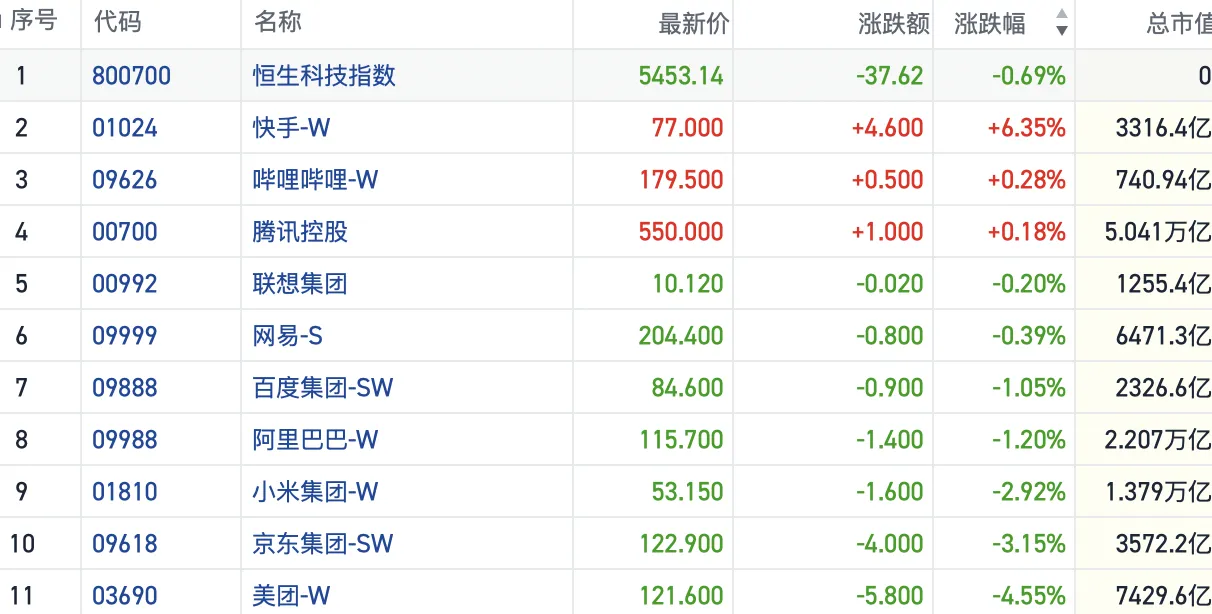Click the 腾讯控股 stock name
The width and height of the screenshot is (1212, 614).
point(300,232)
